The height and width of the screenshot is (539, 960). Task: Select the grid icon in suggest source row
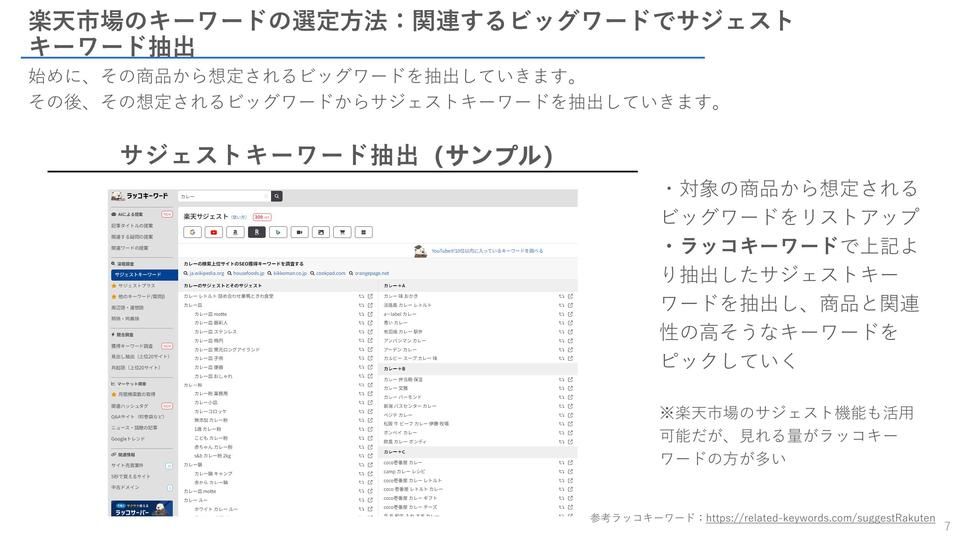pos(364,232)
